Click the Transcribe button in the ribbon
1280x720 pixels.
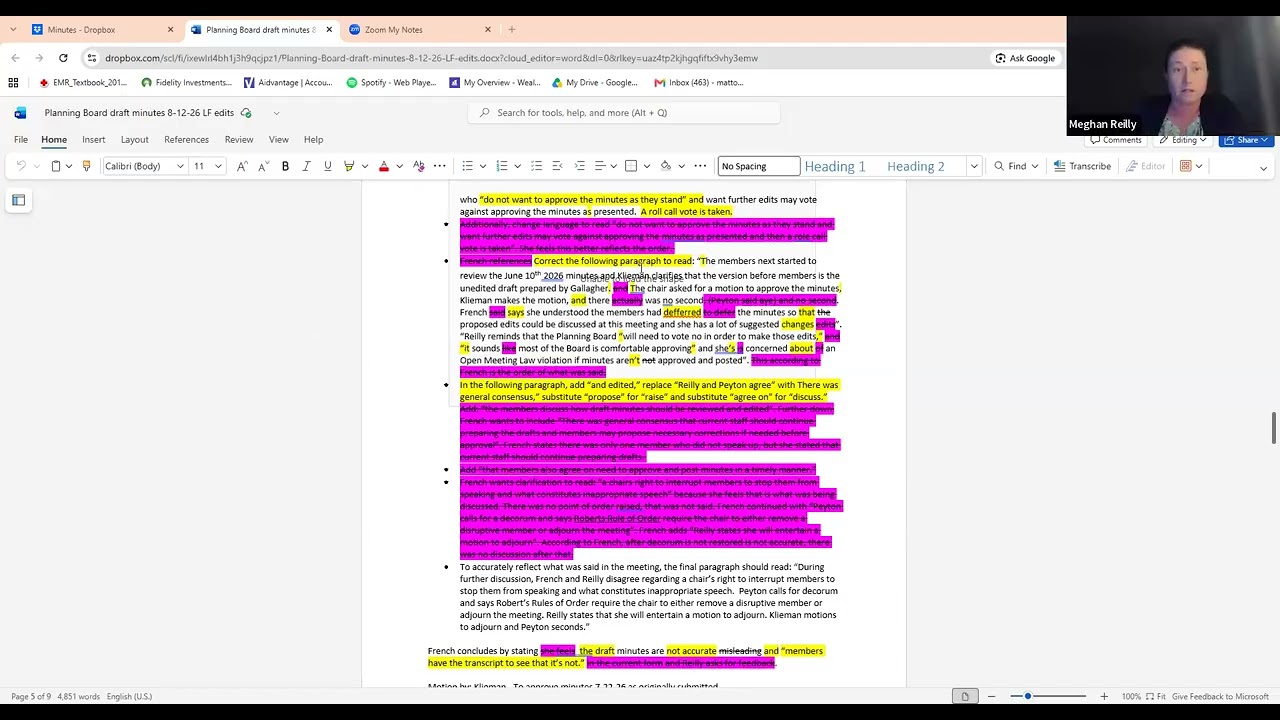point(1082,166)
